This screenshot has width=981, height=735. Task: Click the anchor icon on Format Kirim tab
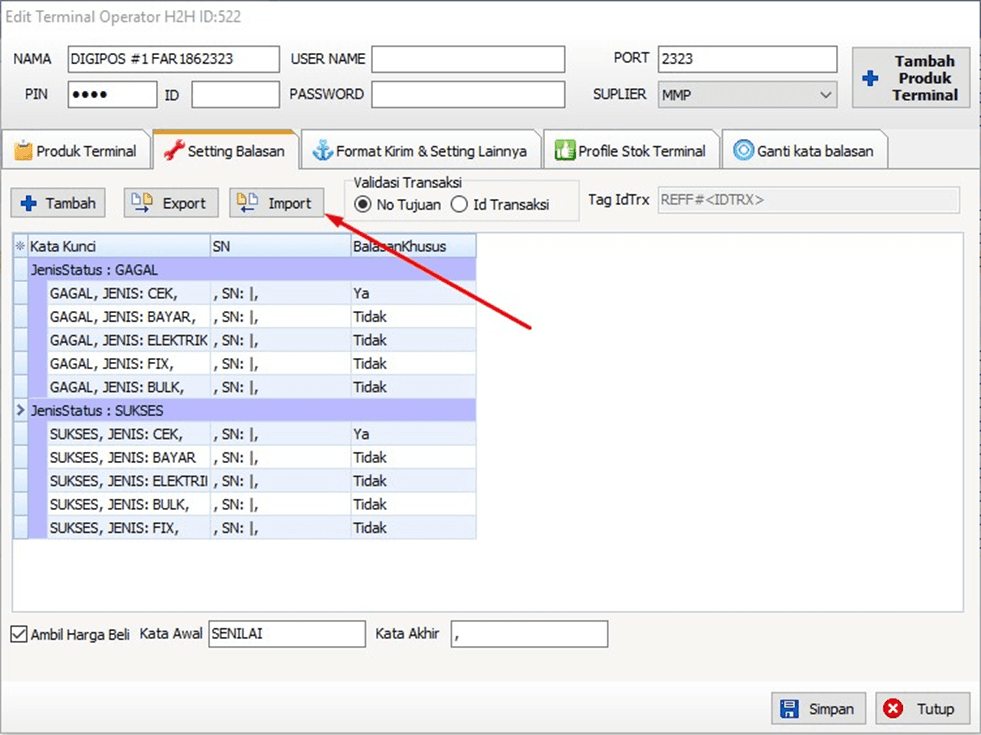[322, 151]
